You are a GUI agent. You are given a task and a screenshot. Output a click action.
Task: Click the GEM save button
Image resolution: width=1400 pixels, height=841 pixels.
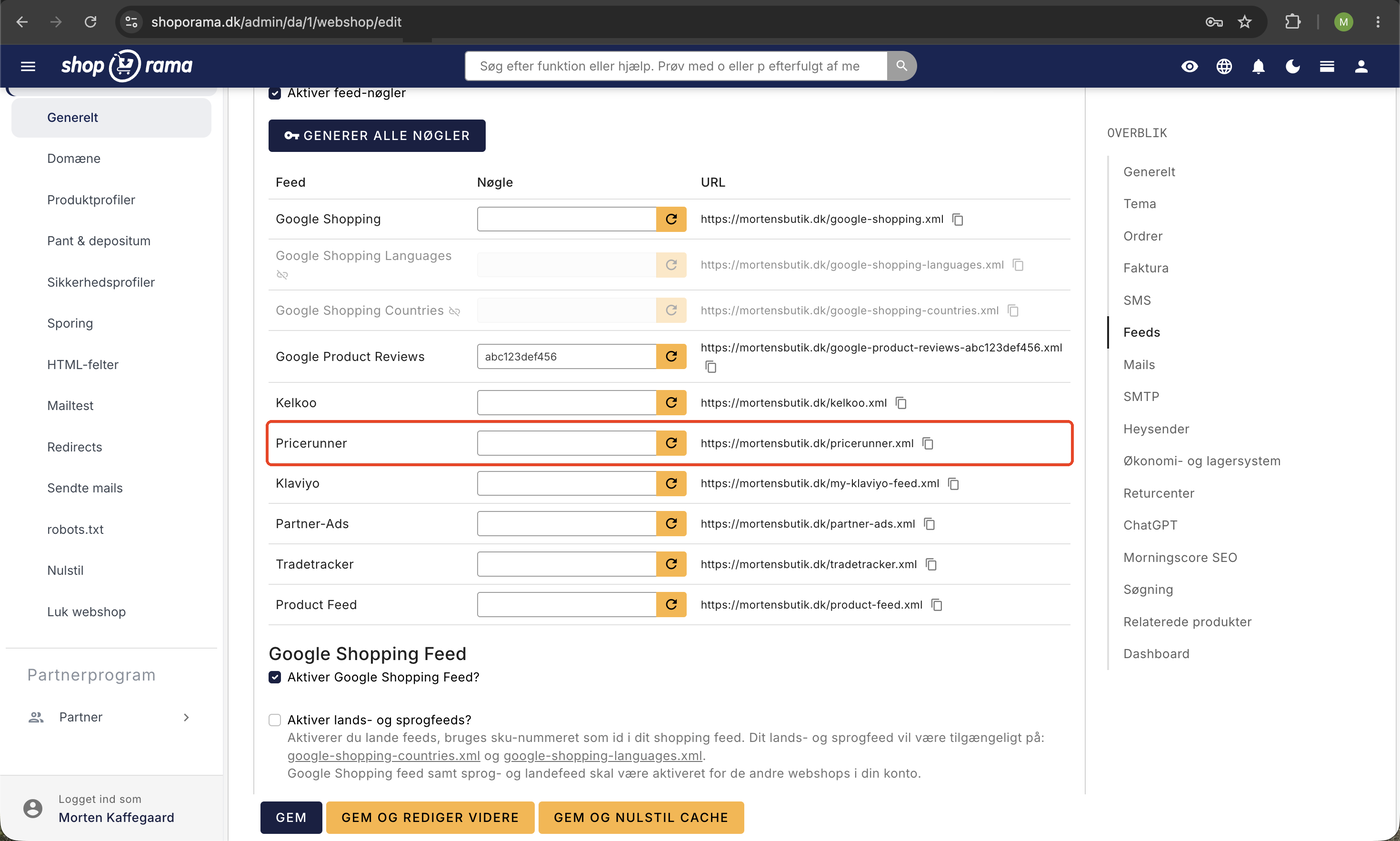(291, 817)
